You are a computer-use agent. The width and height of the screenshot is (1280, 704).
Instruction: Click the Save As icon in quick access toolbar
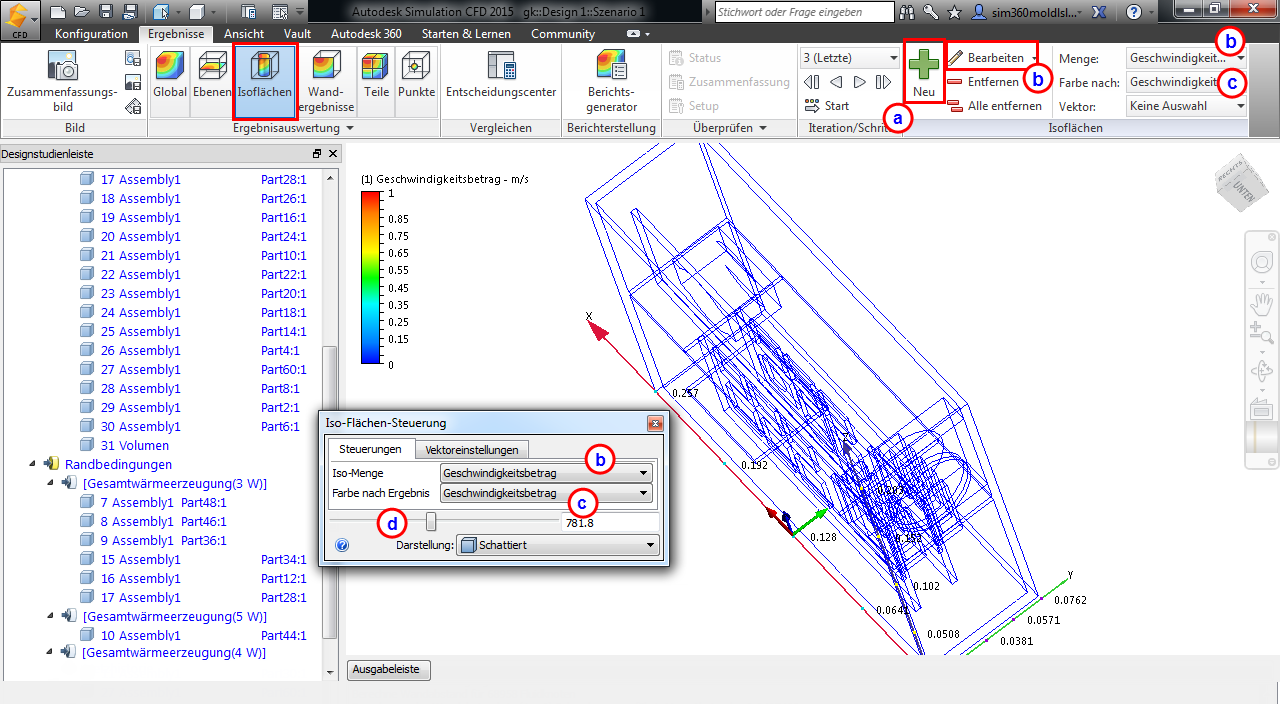pos(131,12)
